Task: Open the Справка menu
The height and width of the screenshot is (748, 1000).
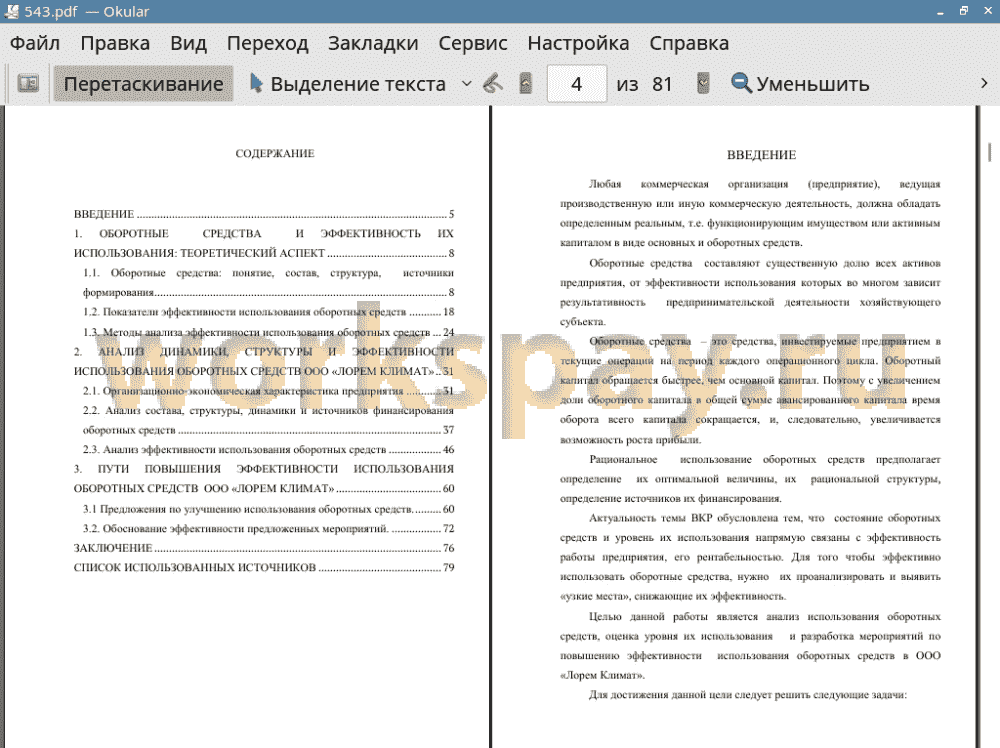Action: [689, 43]
